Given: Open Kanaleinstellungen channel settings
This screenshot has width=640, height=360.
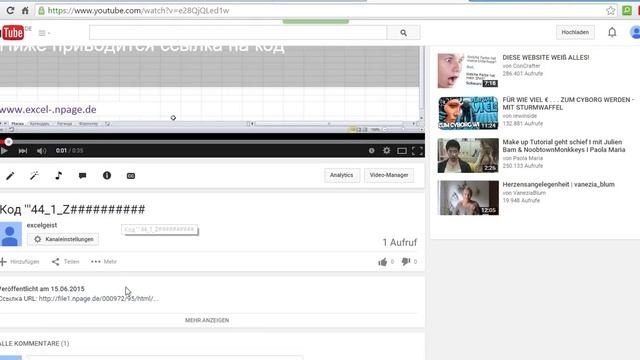Looking at the screenshot, I should (63, 239).
